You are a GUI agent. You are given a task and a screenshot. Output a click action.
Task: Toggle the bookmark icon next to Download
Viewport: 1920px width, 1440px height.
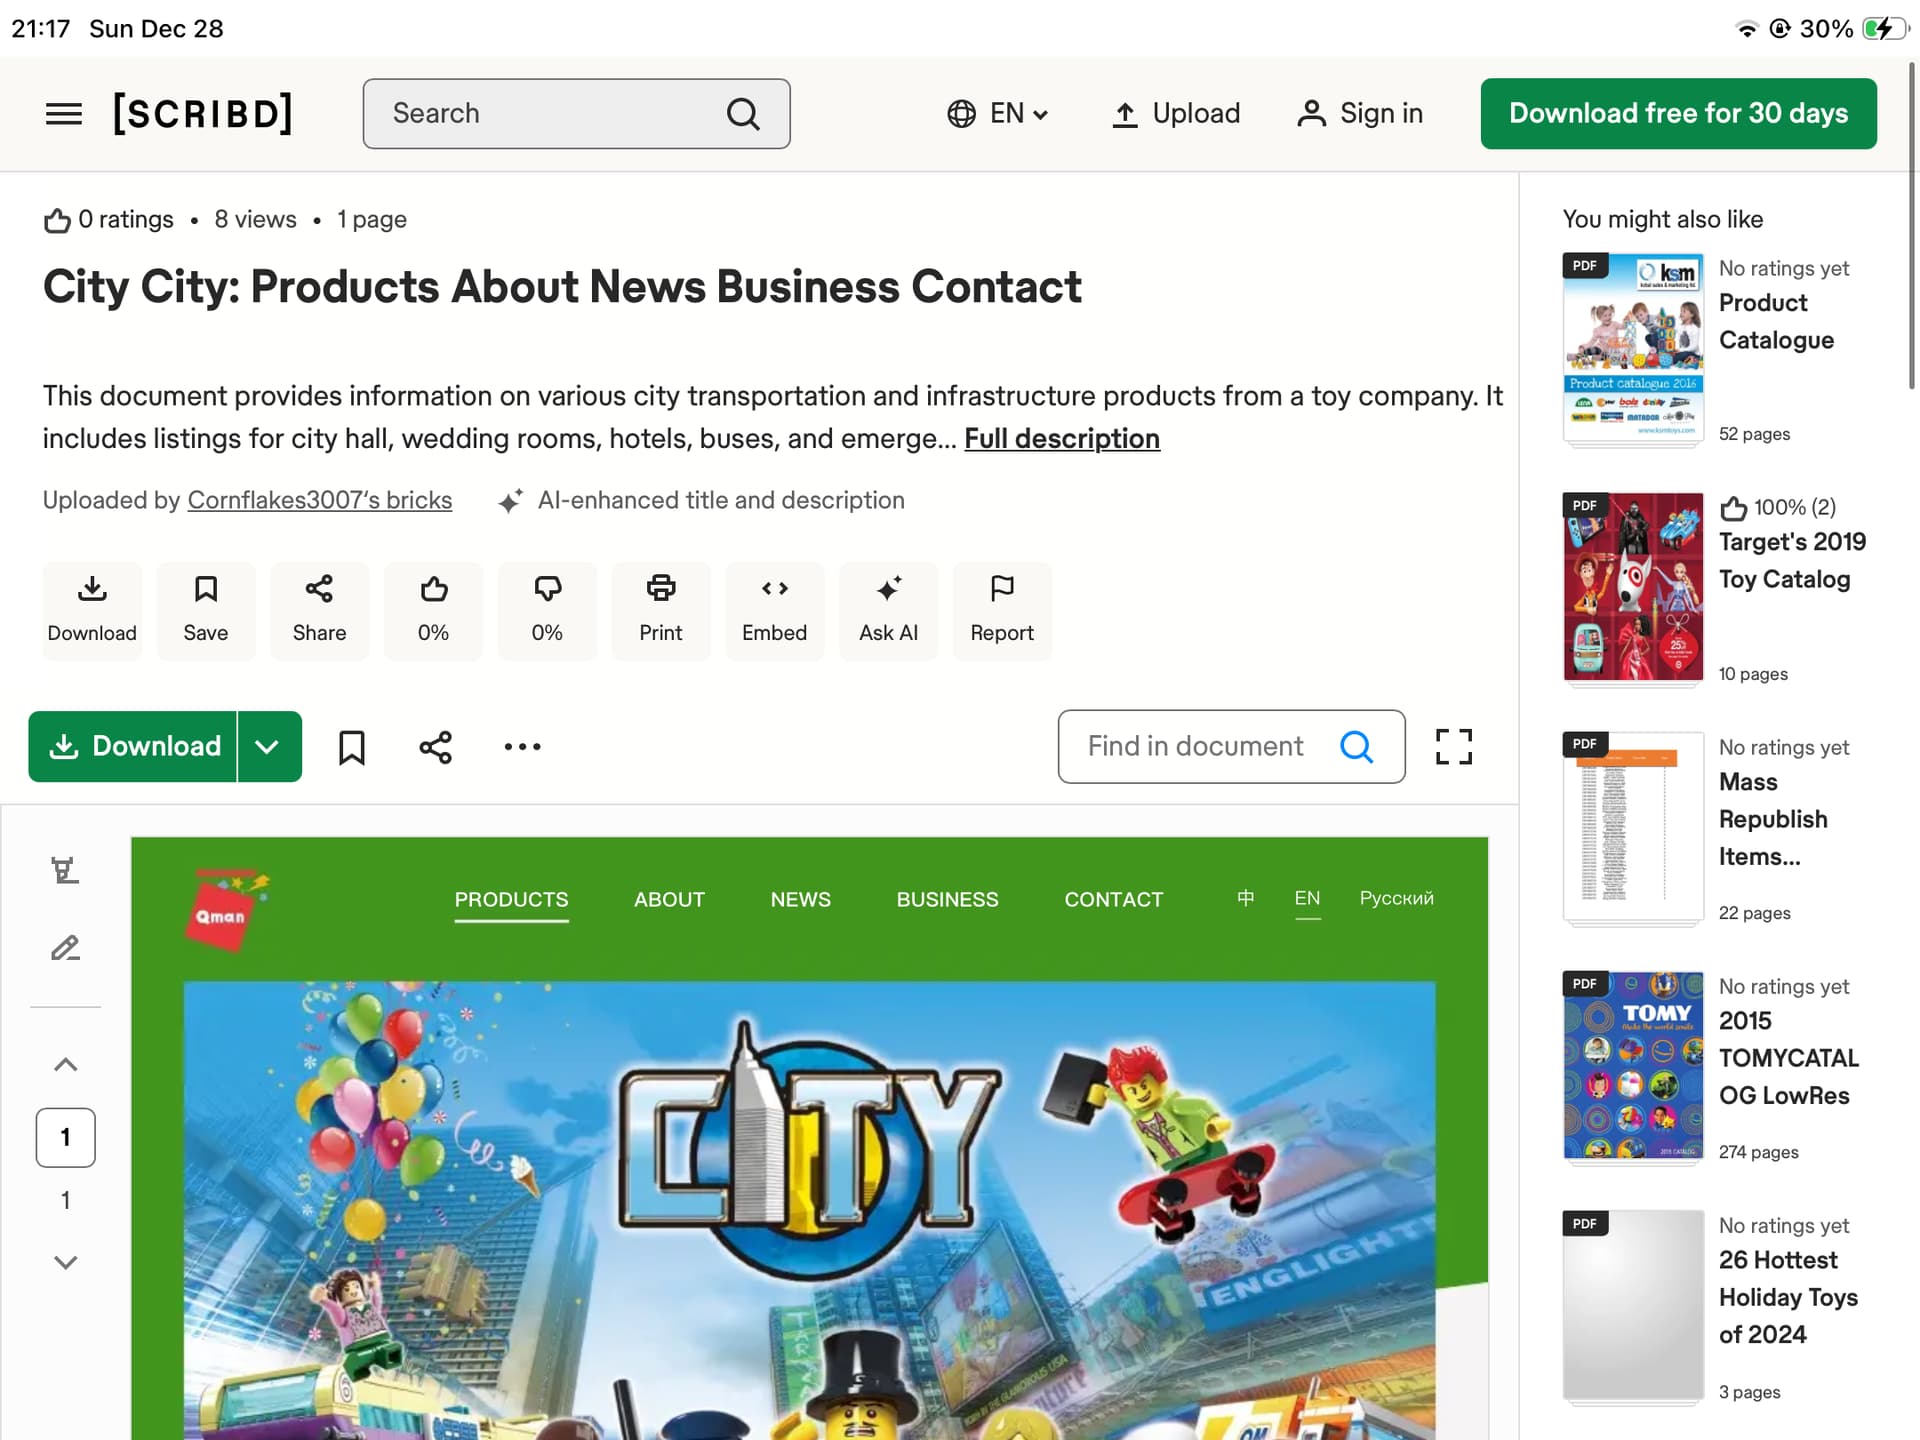click(351, 747)
